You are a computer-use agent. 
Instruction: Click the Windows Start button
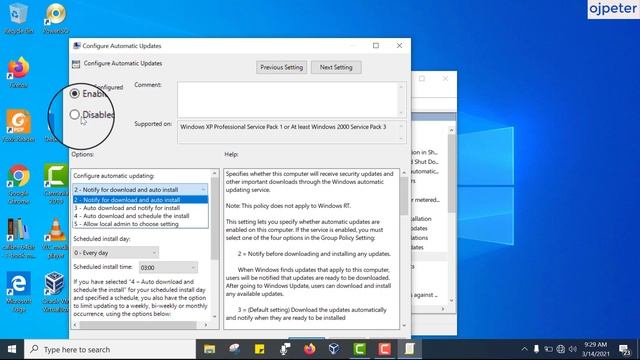pyautogui.click(x=12, y=349)
